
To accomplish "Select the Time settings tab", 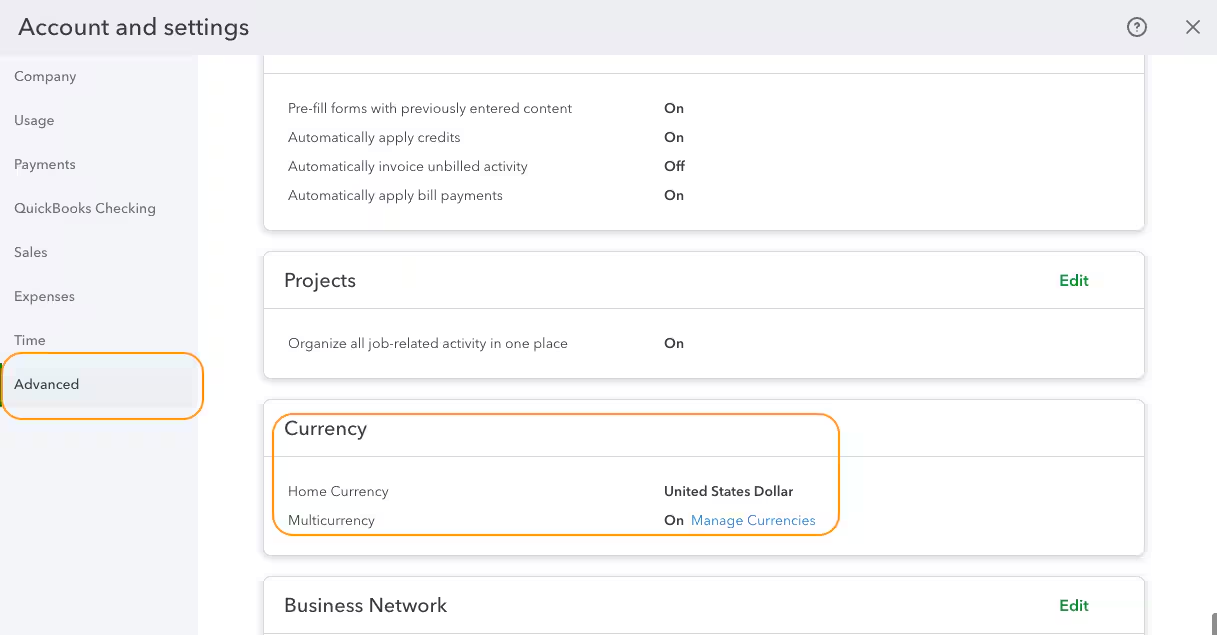I will tap(30, 341).
